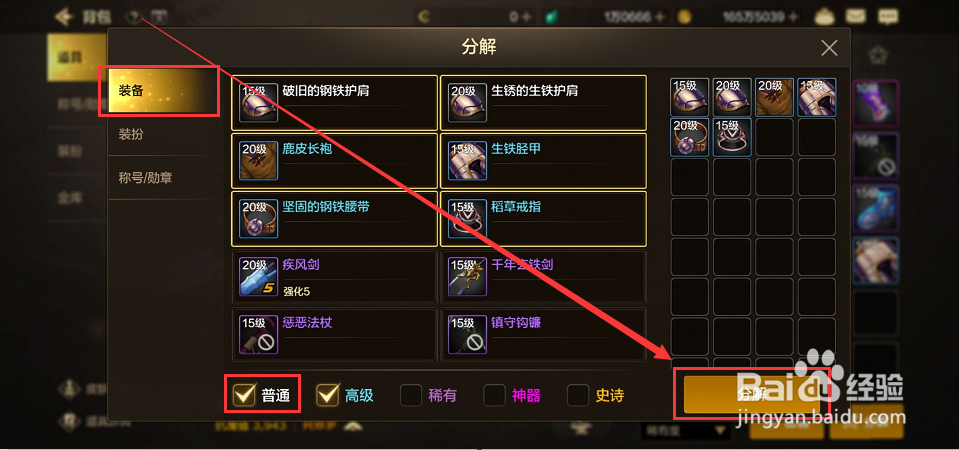This screenshot has width=959, height=450.
Task: Select the 千年玄铁剑 sword icon
Action: [x=468, y=276]
